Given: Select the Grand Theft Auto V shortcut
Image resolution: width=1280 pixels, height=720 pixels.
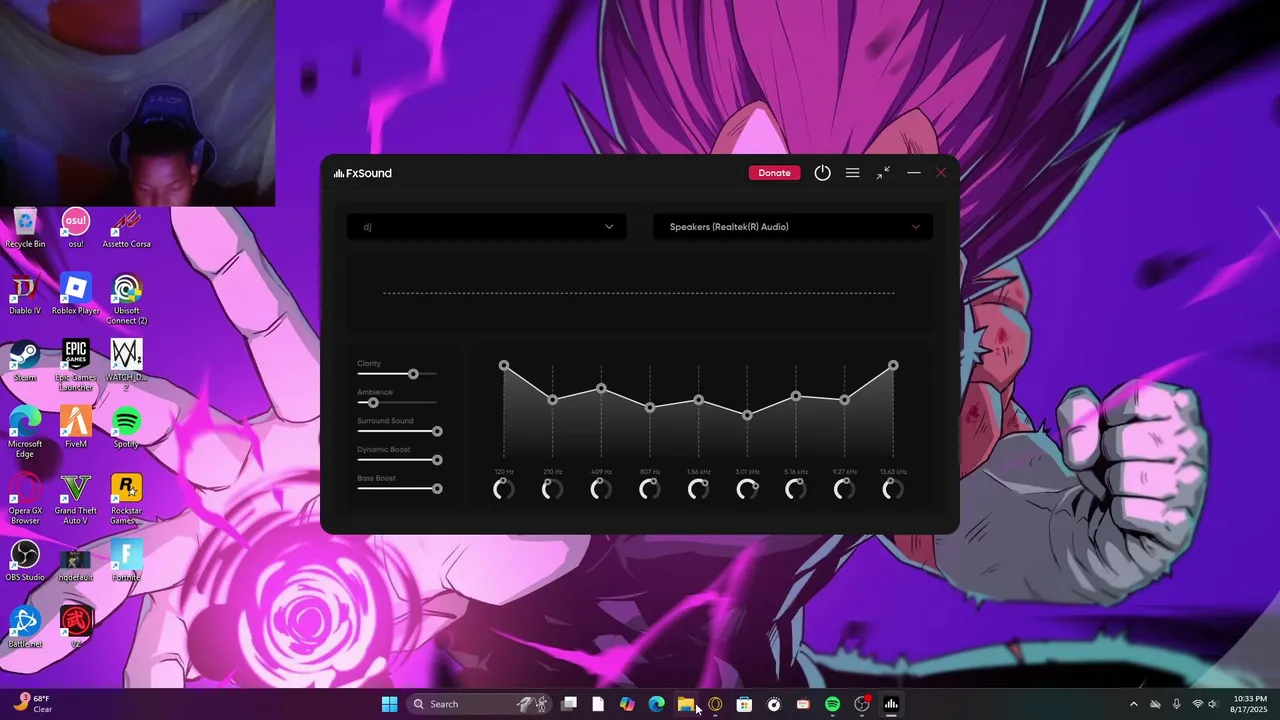Looking at the screenshot, I should pos(76,500).
